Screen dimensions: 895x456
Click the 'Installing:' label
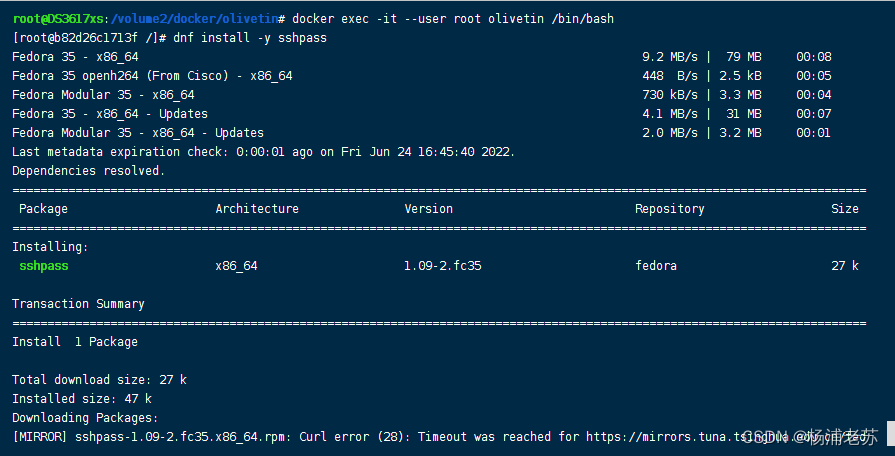pos(50,247)
